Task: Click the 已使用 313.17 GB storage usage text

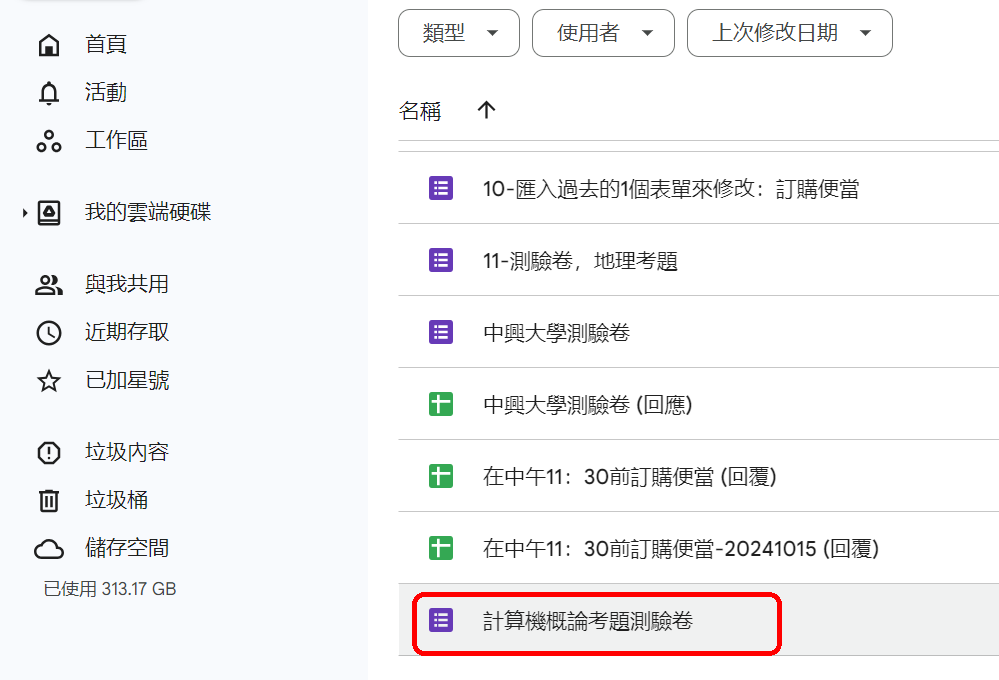Action: (110, 589)
